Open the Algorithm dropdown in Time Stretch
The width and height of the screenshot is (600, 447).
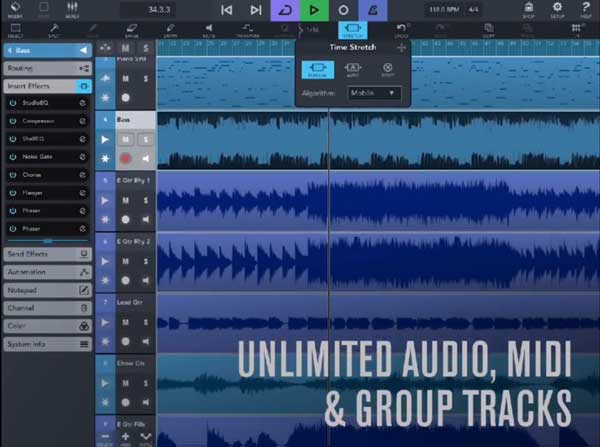tap(373, 93)
